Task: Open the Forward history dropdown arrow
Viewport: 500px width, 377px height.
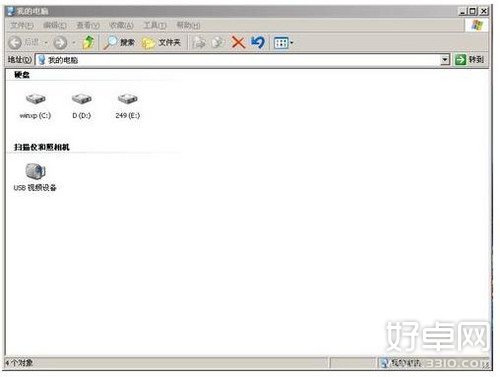Action: tap(74, 43)
